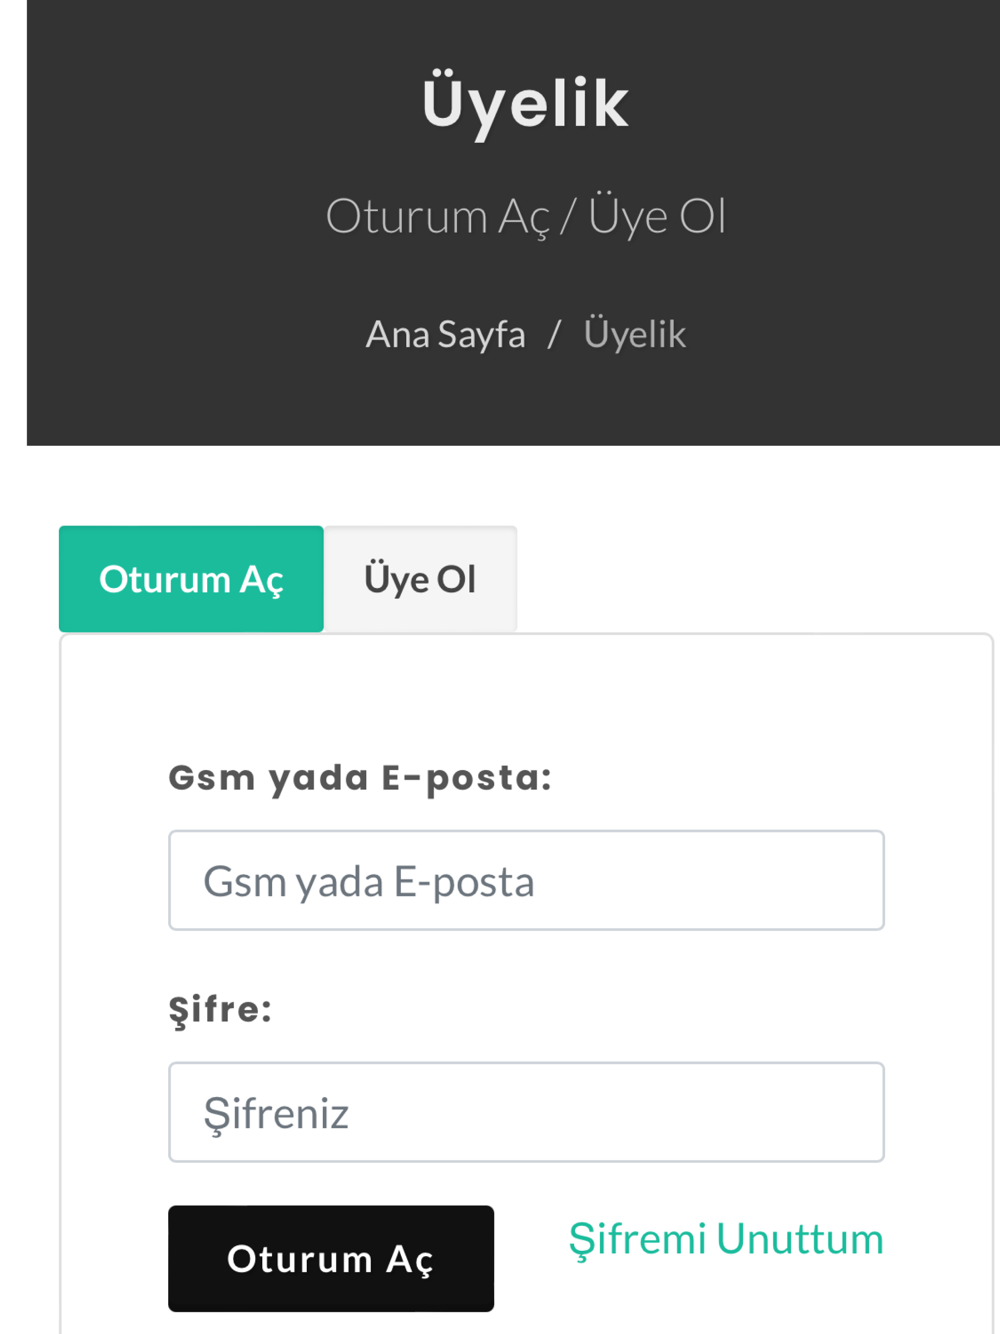Choose the forgot password green link
The height and width of the screenshot is (1334, 1000).
tap(726, 1239)
